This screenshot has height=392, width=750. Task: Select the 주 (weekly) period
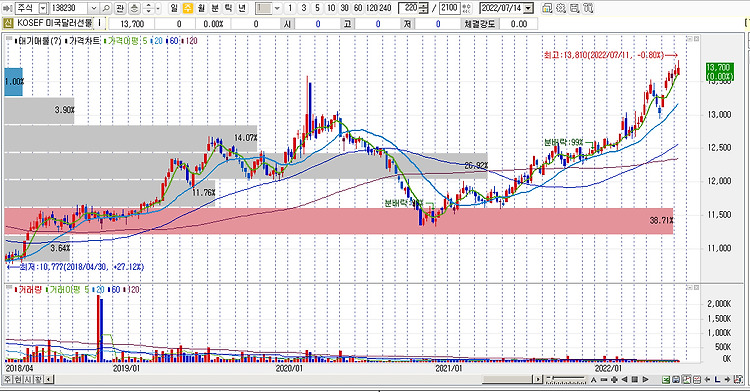(187, 8)
